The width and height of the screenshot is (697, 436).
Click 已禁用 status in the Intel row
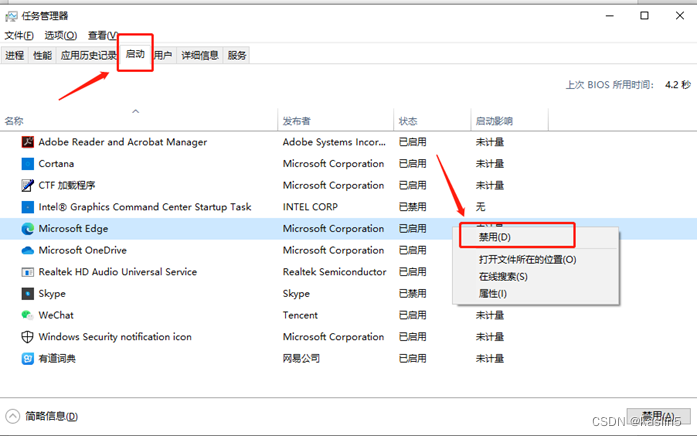tap(413, 207)
